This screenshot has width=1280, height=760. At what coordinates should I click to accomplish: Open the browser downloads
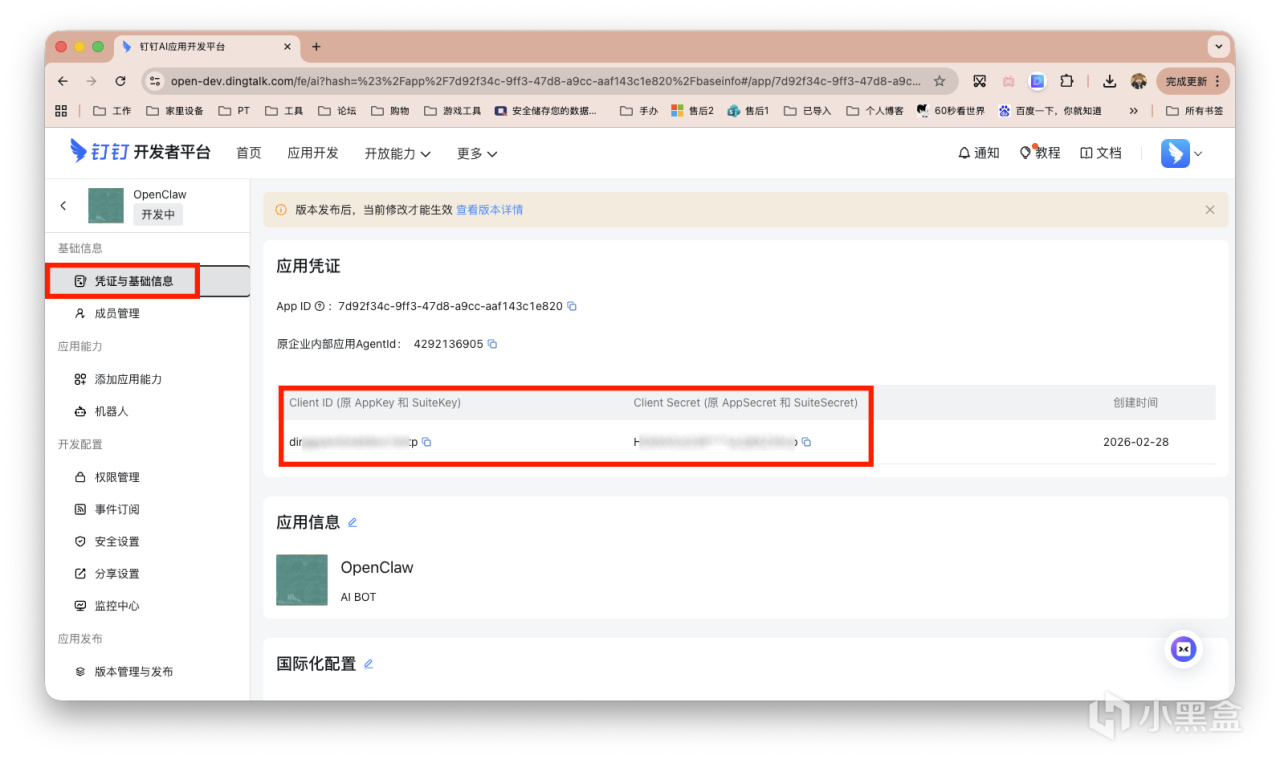coord(1110,81)
